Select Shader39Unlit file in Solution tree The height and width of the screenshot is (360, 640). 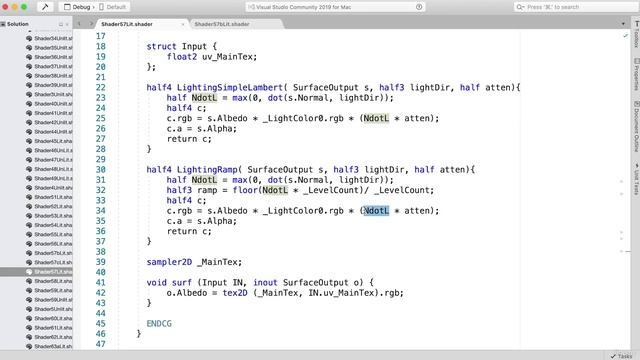pos(49,85)
